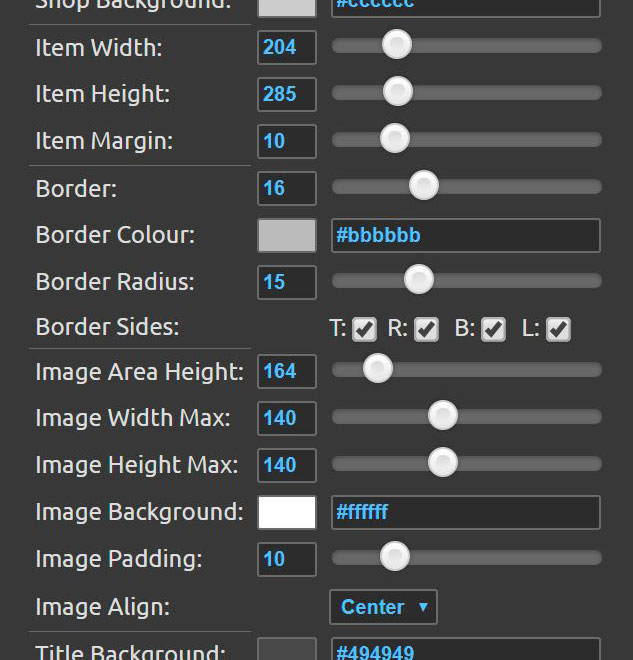Toggle the right border side checkbox
Screen dimensions: 633x660
(427, 328)
